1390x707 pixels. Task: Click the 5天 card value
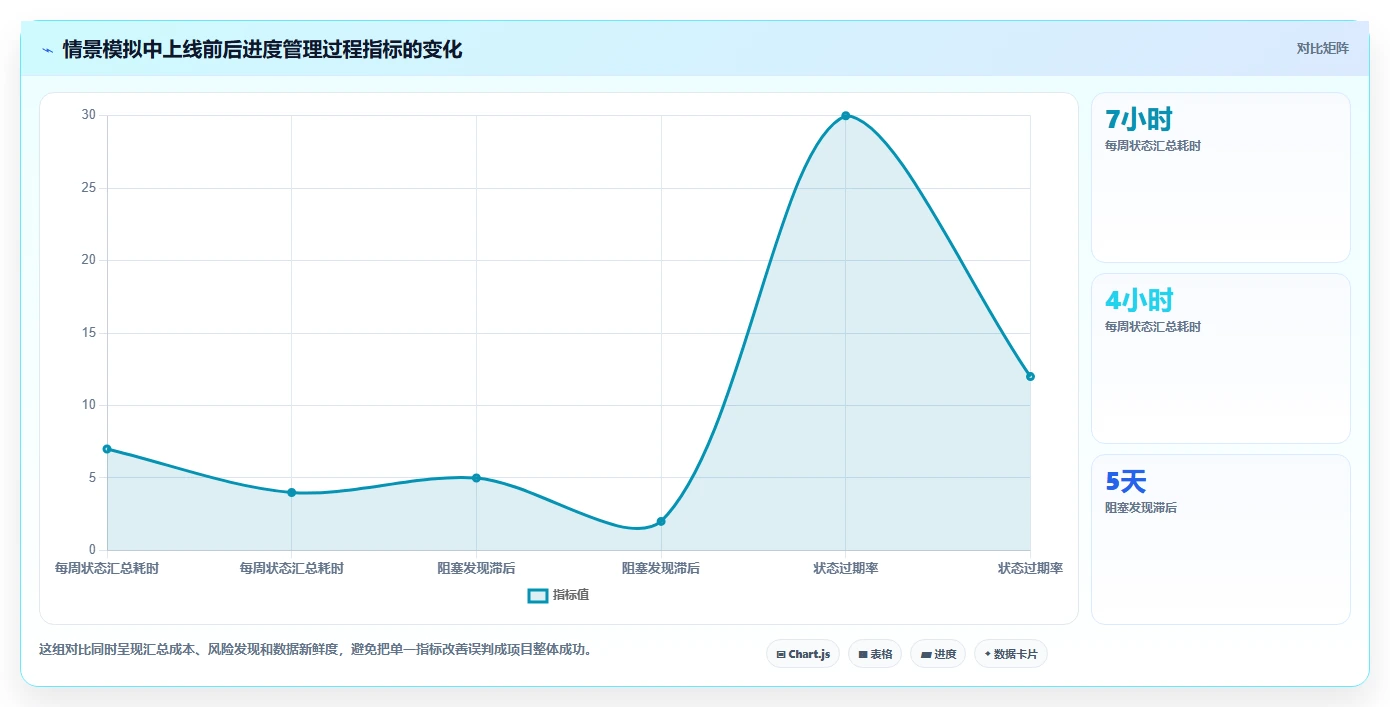pyautogui.click(x=1125, y=481)
